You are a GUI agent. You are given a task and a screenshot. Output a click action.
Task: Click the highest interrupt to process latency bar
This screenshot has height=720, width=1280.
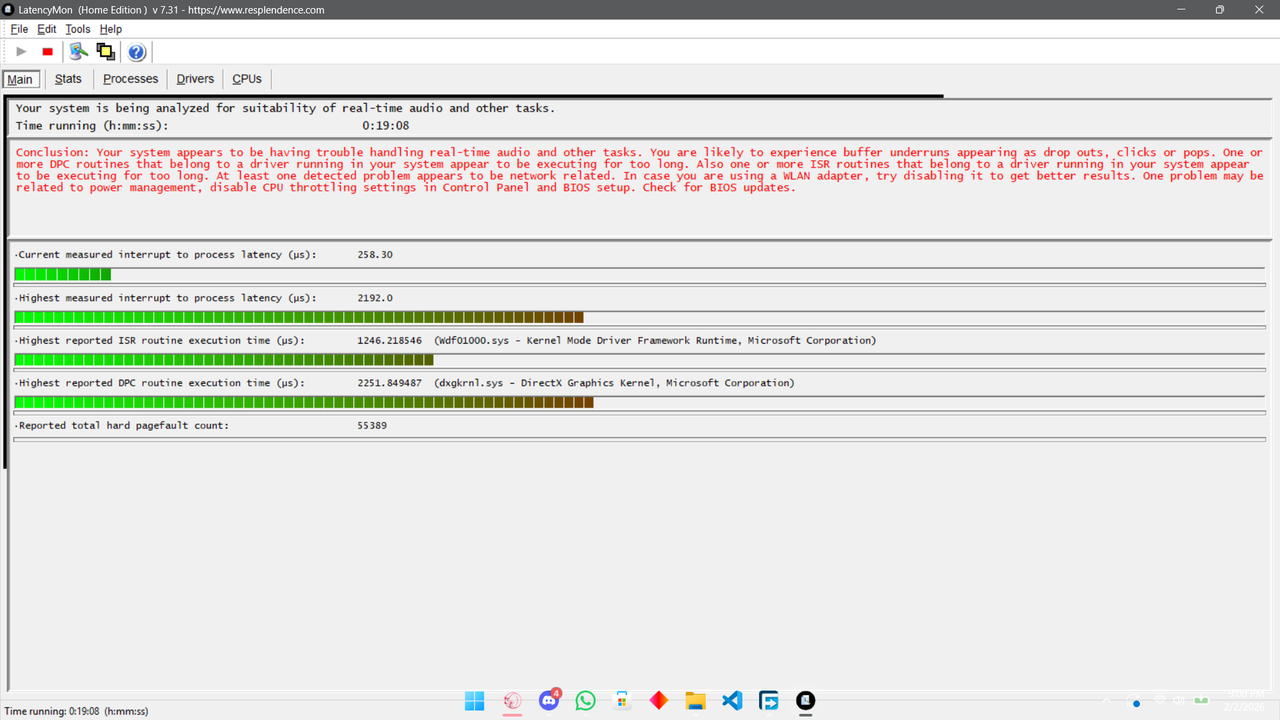299,318
